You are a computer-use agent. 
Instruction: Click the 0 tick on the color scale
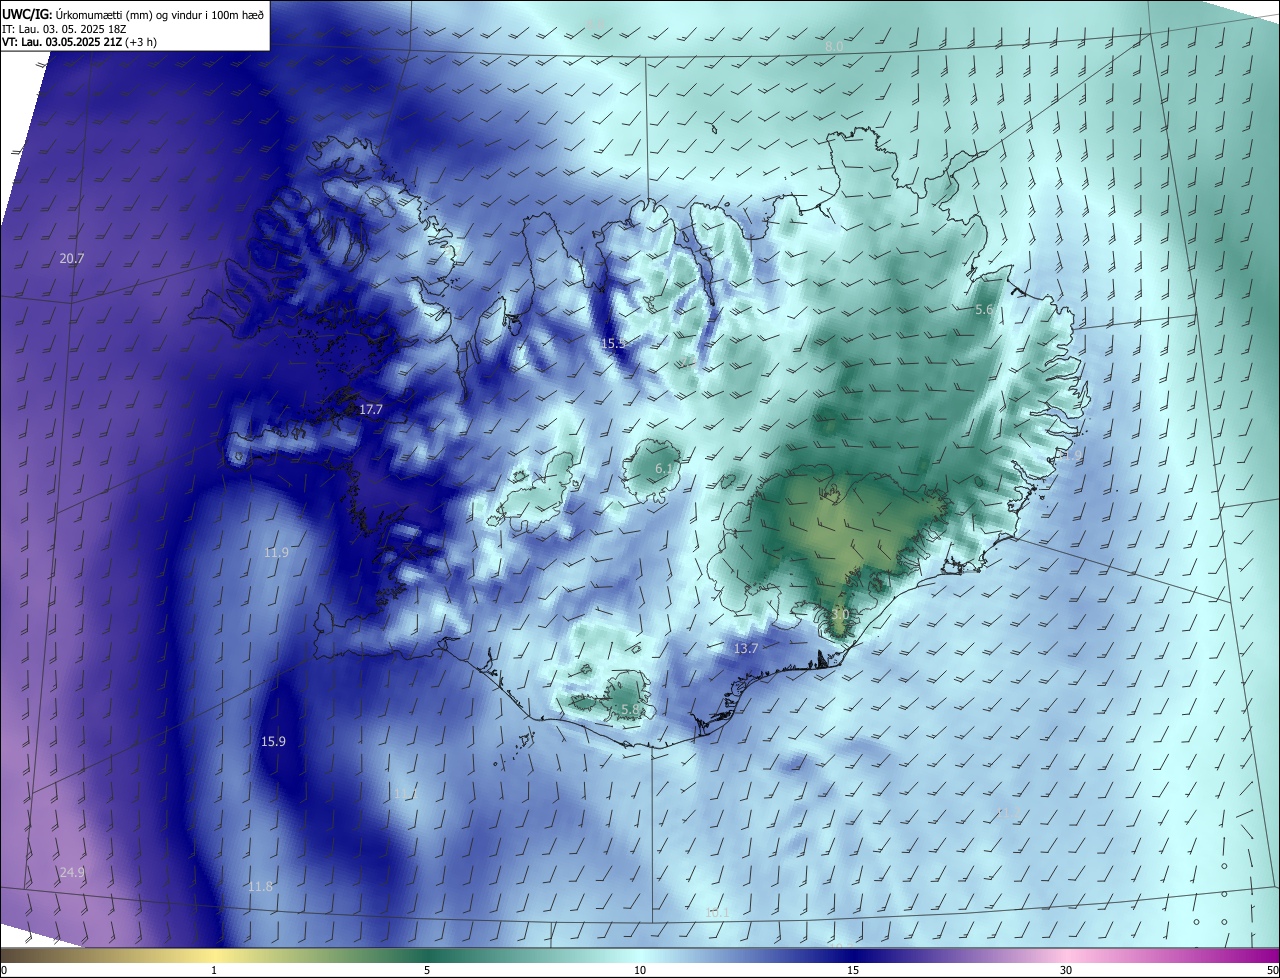click(x=4, y=971)
